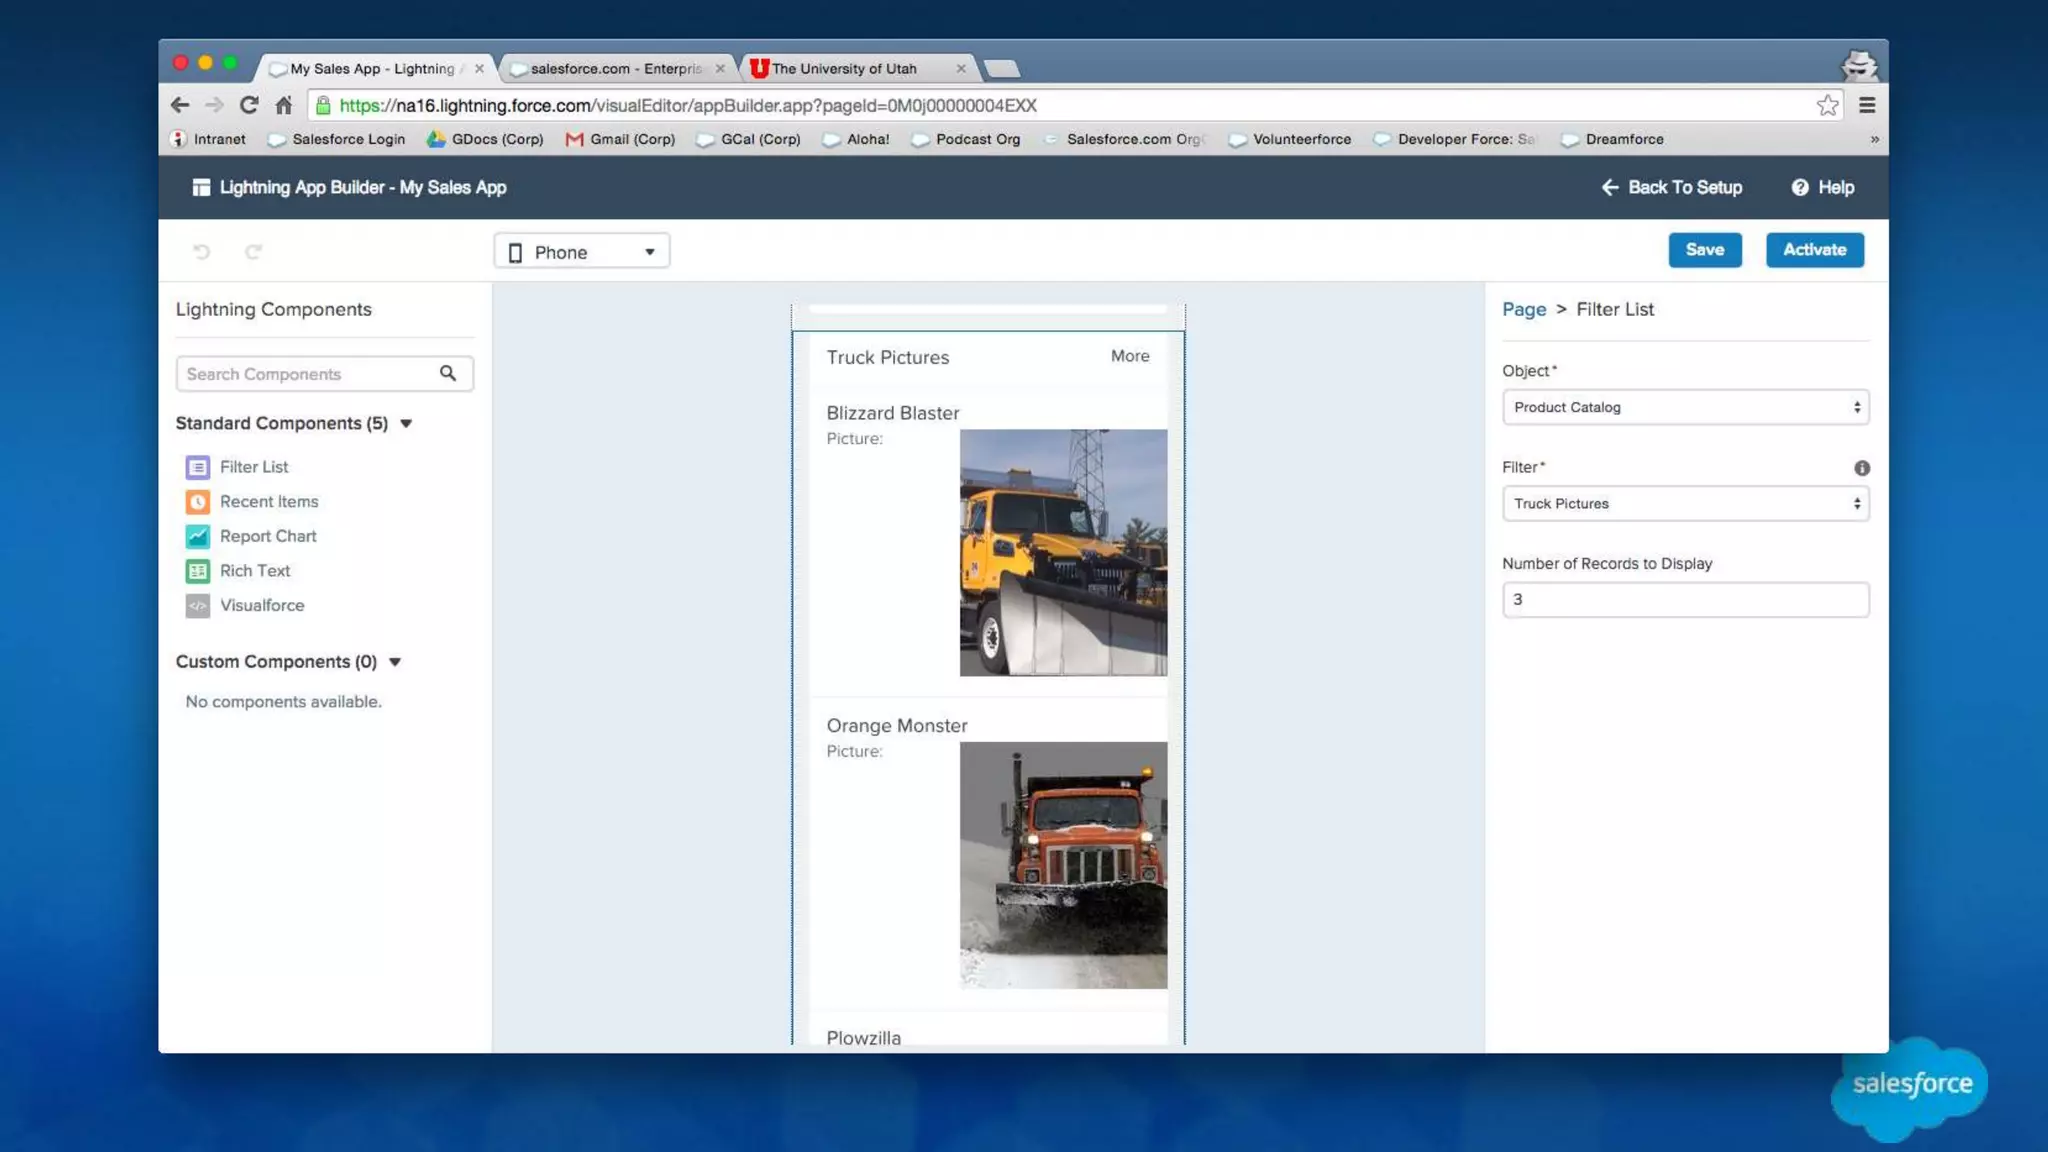Collapse the Custom Components section

click(395, 662)
